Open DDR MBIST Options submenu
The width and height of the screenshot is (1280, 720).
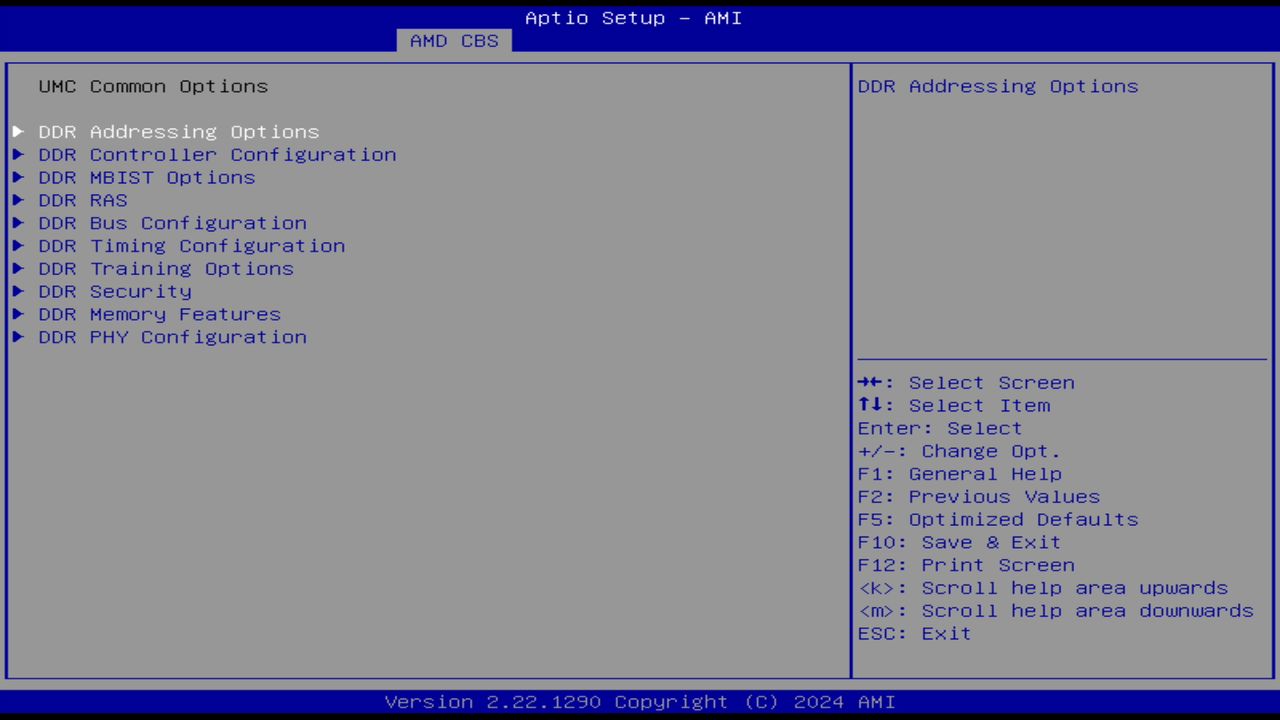(147, 178)
